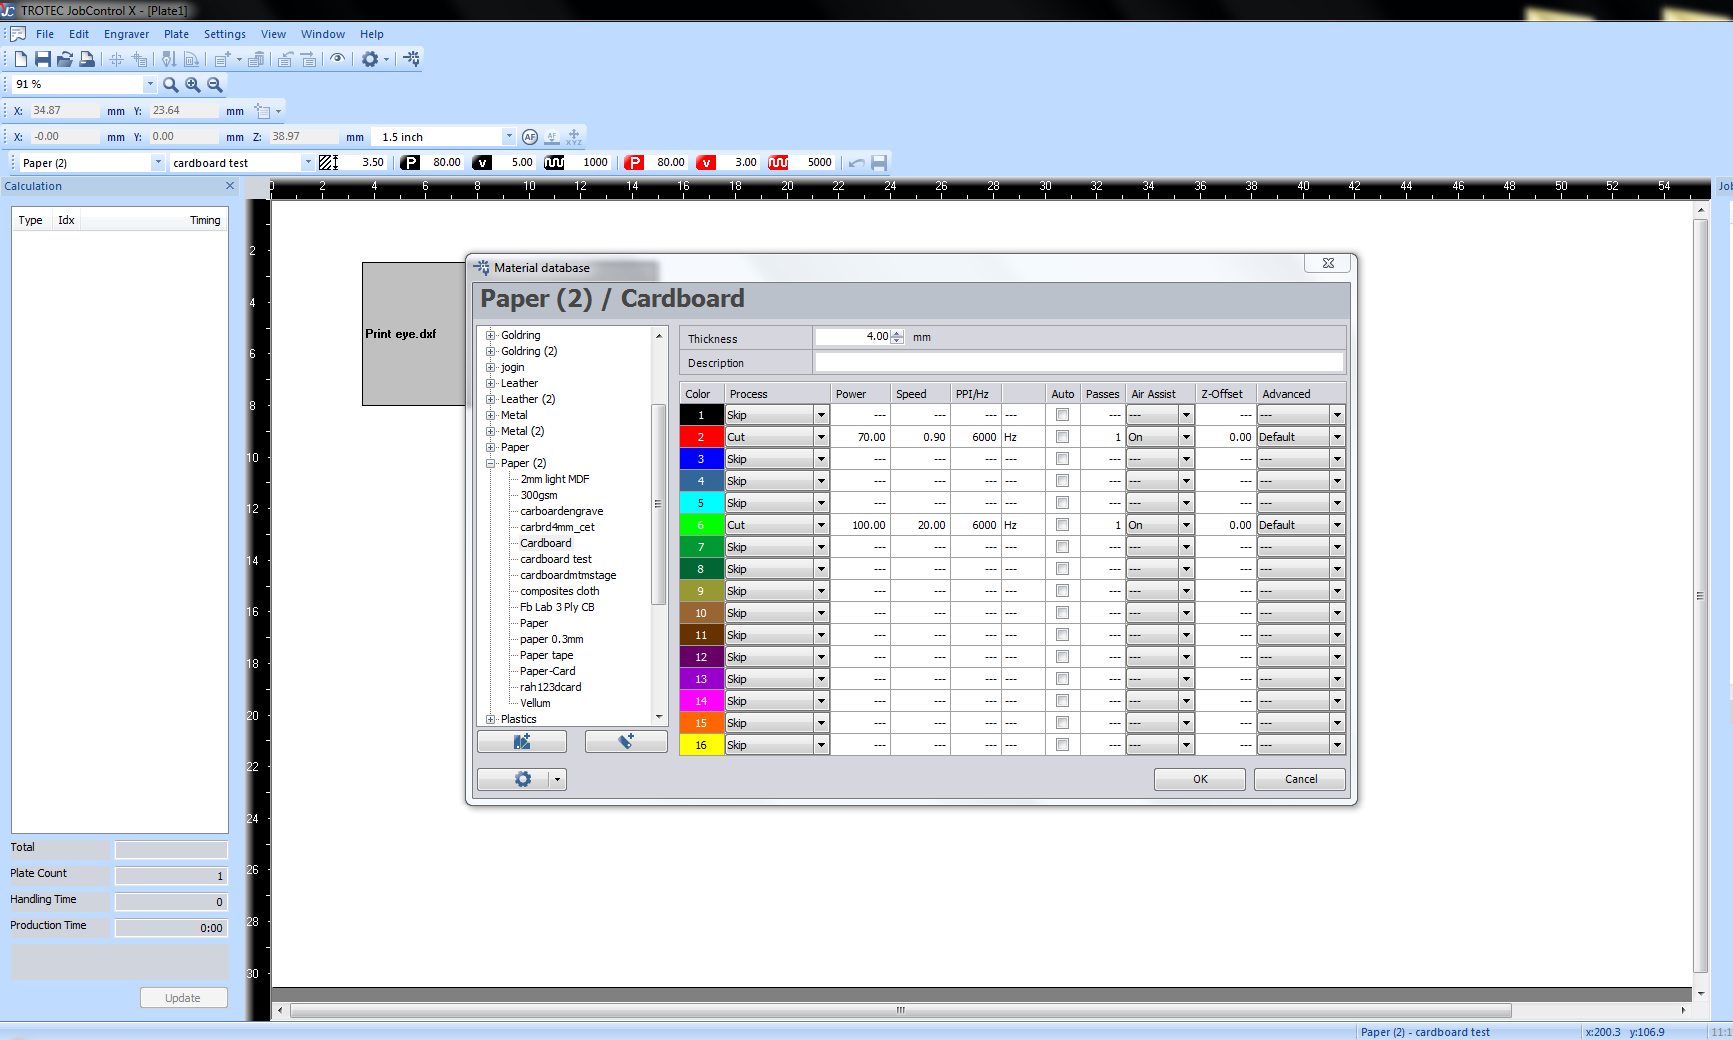The width and height of the screenshot is (1733, 1040).
Task: Click the engrave power P icon (black)
Action: click(x=410, y=163)
